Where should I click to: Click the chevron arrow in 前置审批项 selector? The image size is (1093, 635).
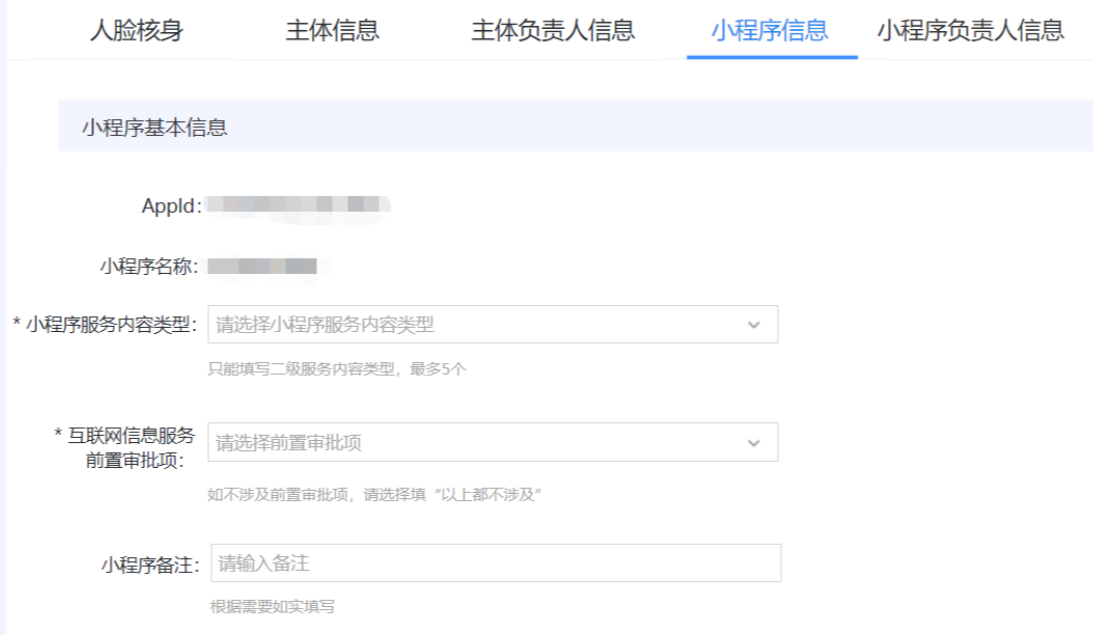coord(754,443)
